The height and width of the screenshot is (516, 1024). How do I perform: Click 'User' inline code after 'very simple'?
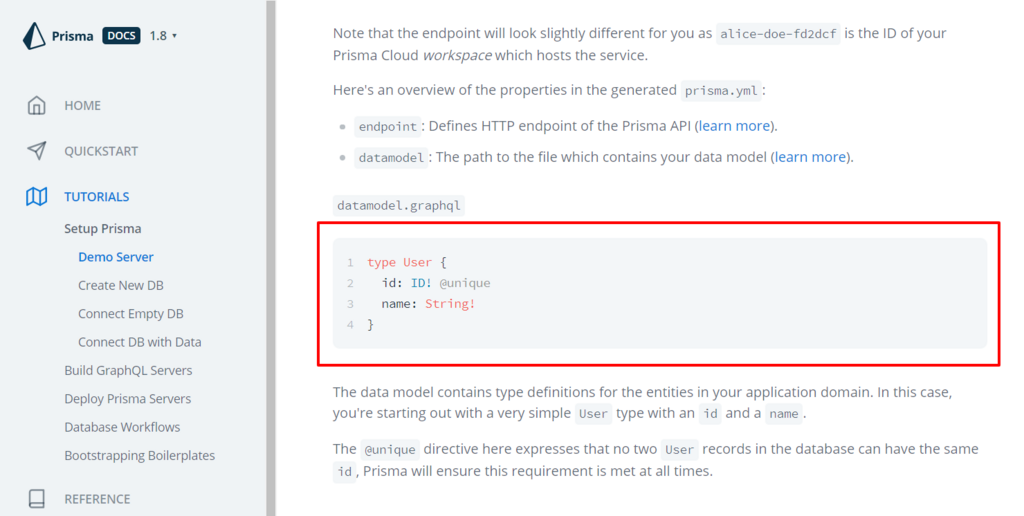point(593,414)
